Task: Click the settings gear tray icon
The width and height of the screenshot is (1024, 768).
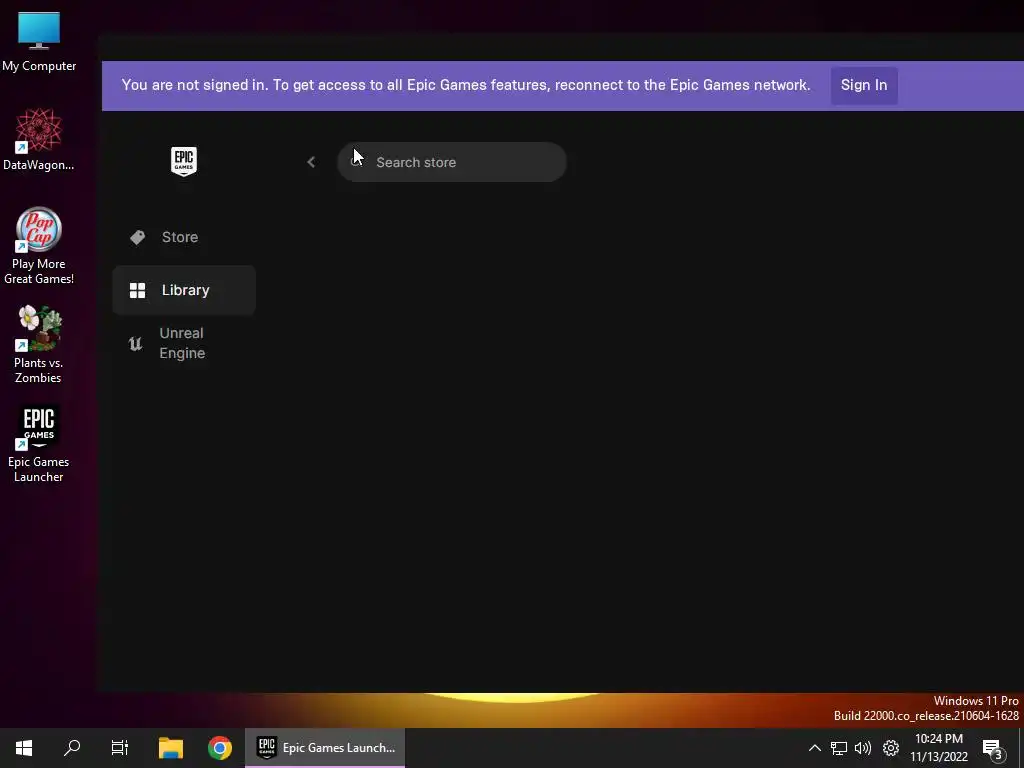Action: click(x=891, y=748)
